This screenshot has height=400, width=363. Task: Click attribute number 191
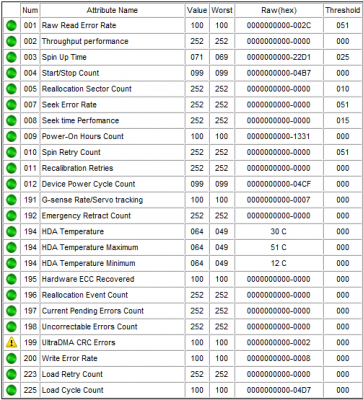point(30,200)
